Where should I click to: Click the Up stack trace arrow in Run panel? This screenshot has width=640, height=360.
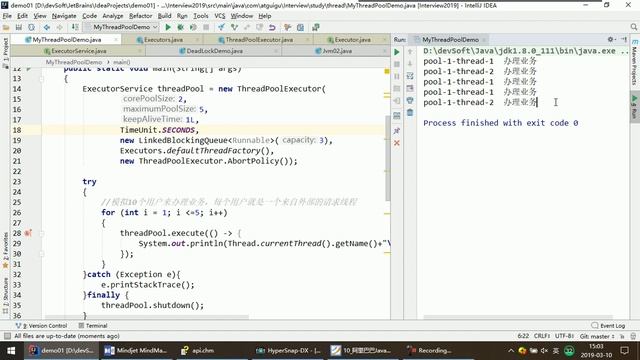pyautogui.click(x=410, y=51)
